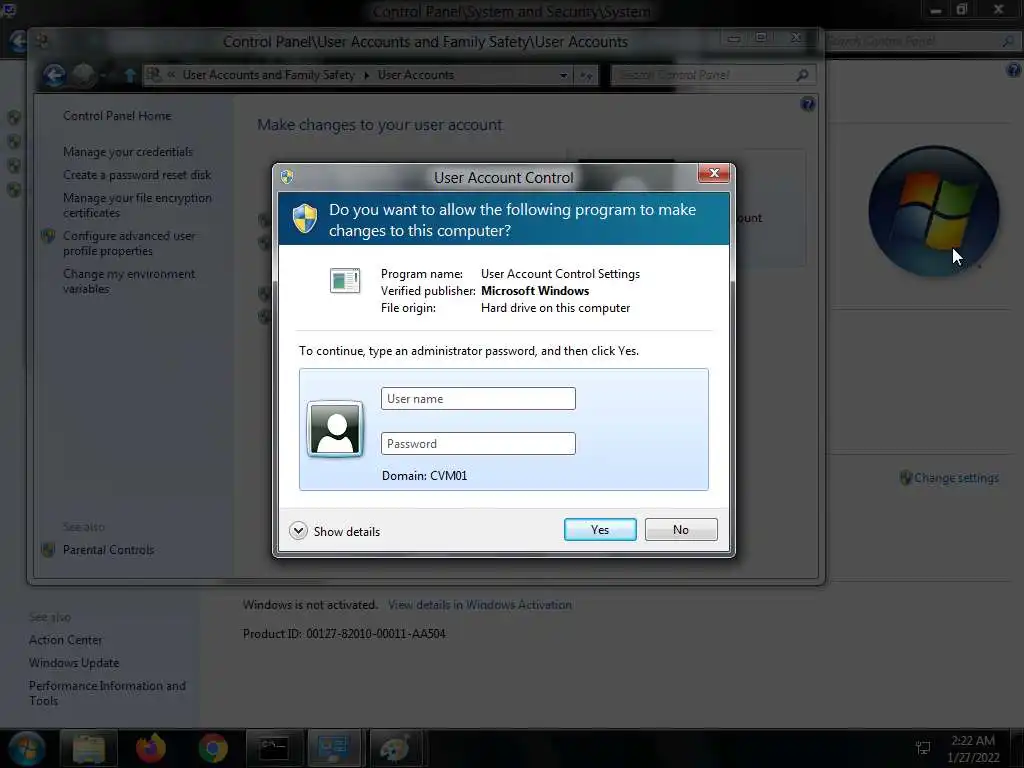Focus the Password field

click(478, 443)
